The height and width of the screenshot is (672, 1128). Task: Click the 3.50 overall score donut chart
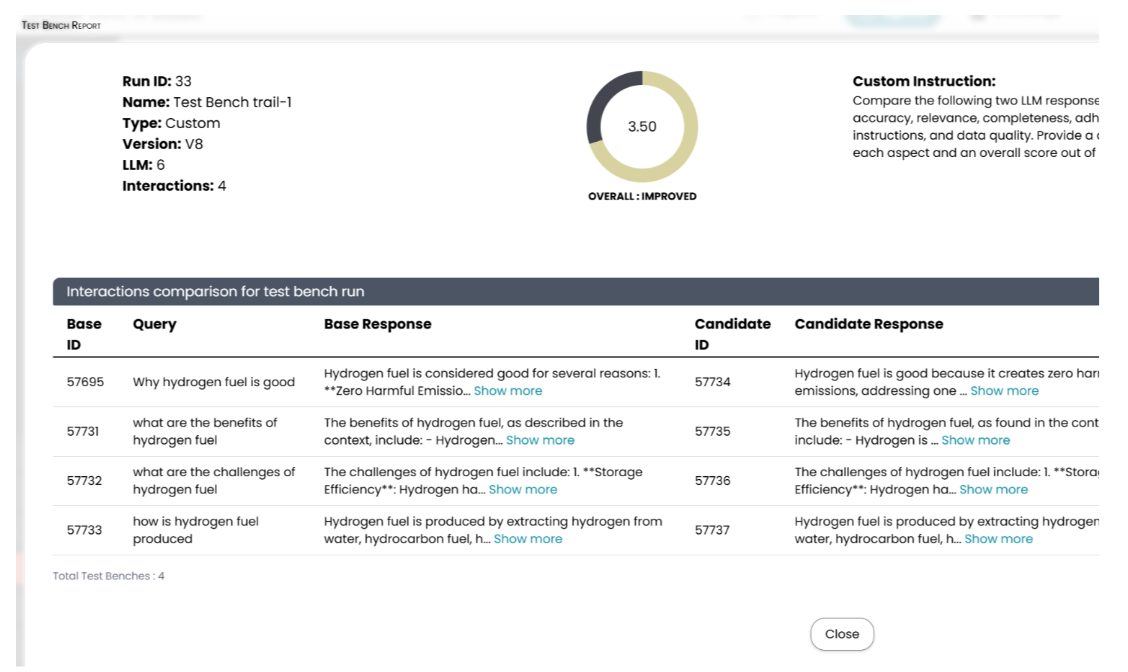click(x=642, y=127)
